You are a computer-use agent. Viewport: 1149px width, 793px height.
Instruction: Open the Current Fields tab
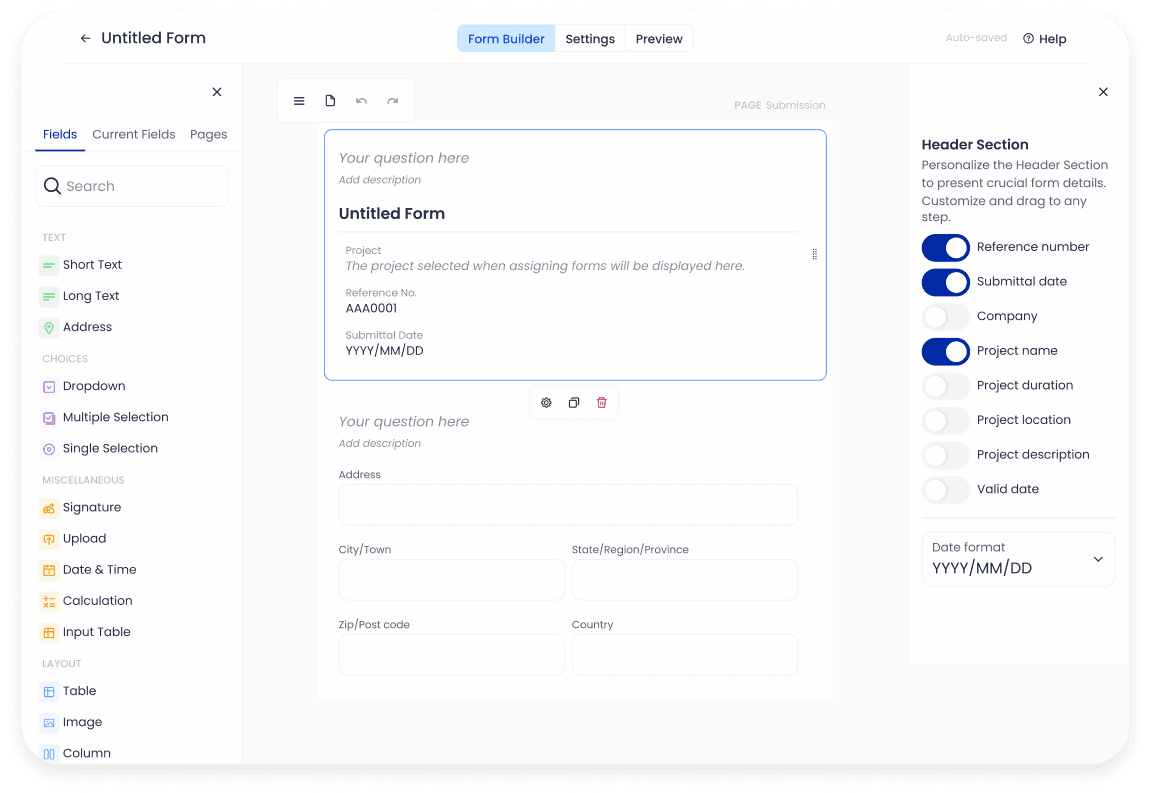pos(133,134)
